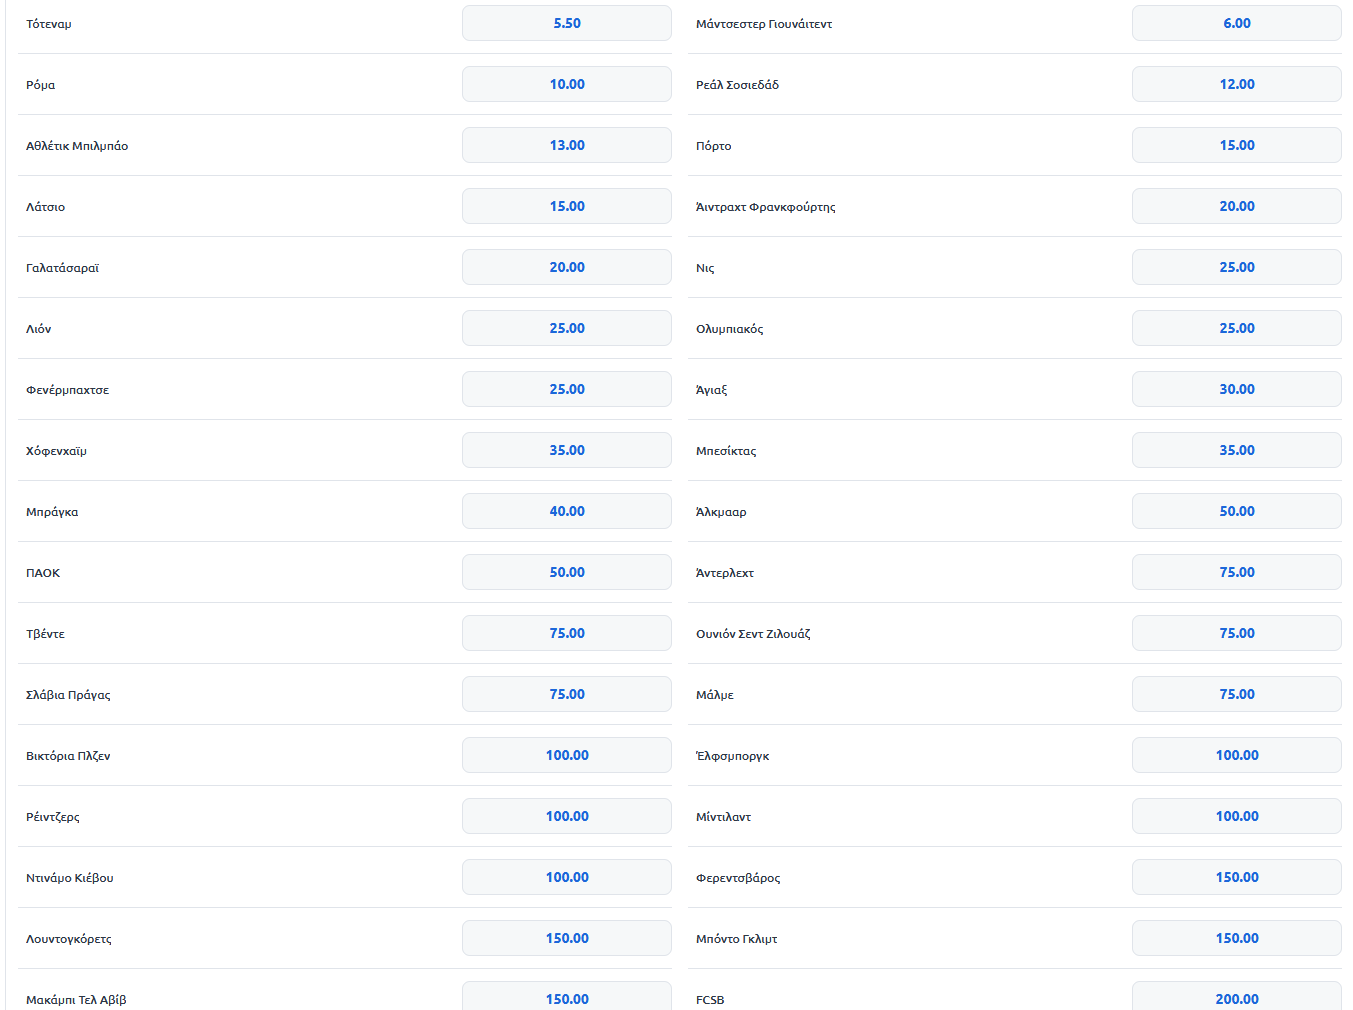Image resolution: width=1353 pixels, height=1010 pixels.
Task: Click the 35.00 odds for Μπεσίκτας
Action: coord(1236,450)
